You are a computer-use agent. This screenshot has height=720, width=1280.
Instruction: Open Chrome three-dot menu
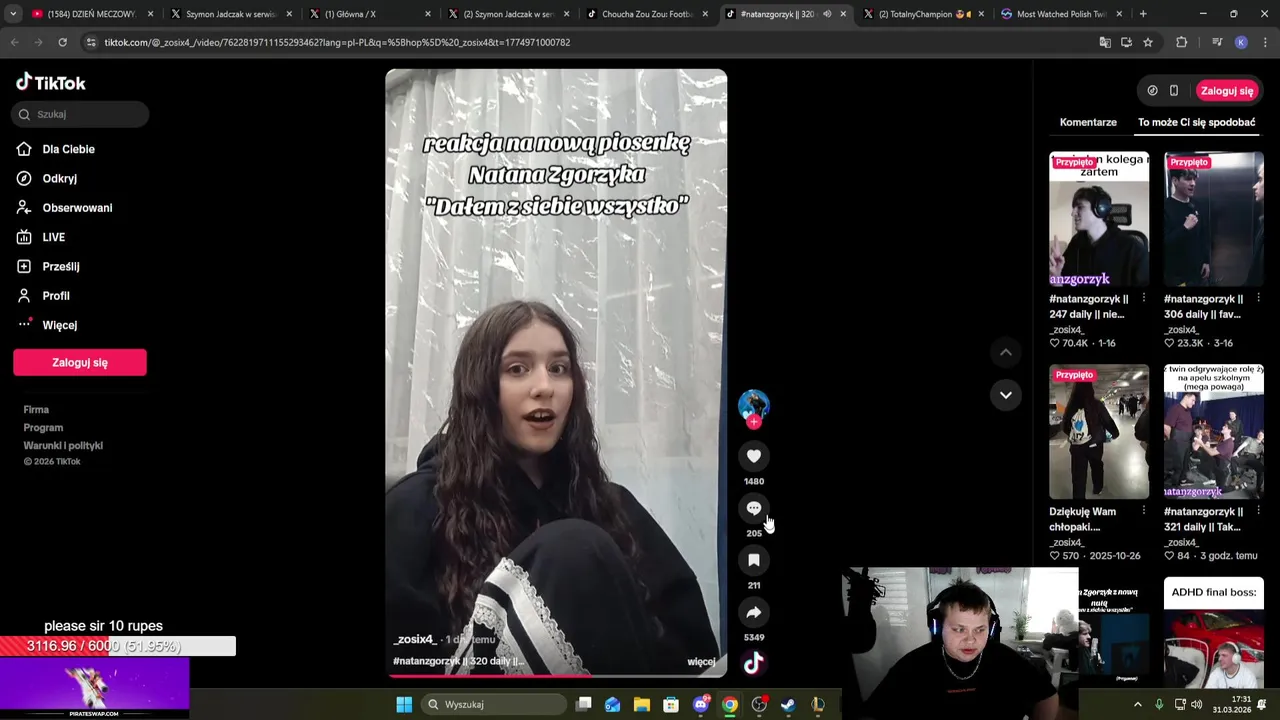pos(1264,42)
